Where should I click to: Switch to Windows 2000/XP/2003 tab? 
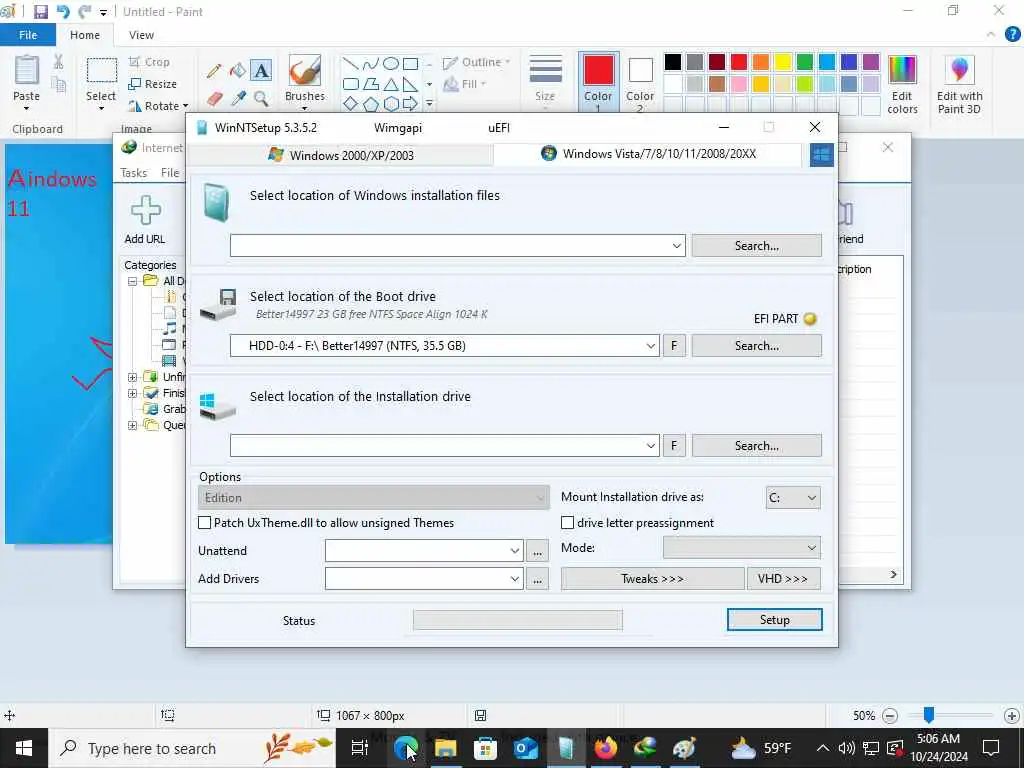pos(341,155)
